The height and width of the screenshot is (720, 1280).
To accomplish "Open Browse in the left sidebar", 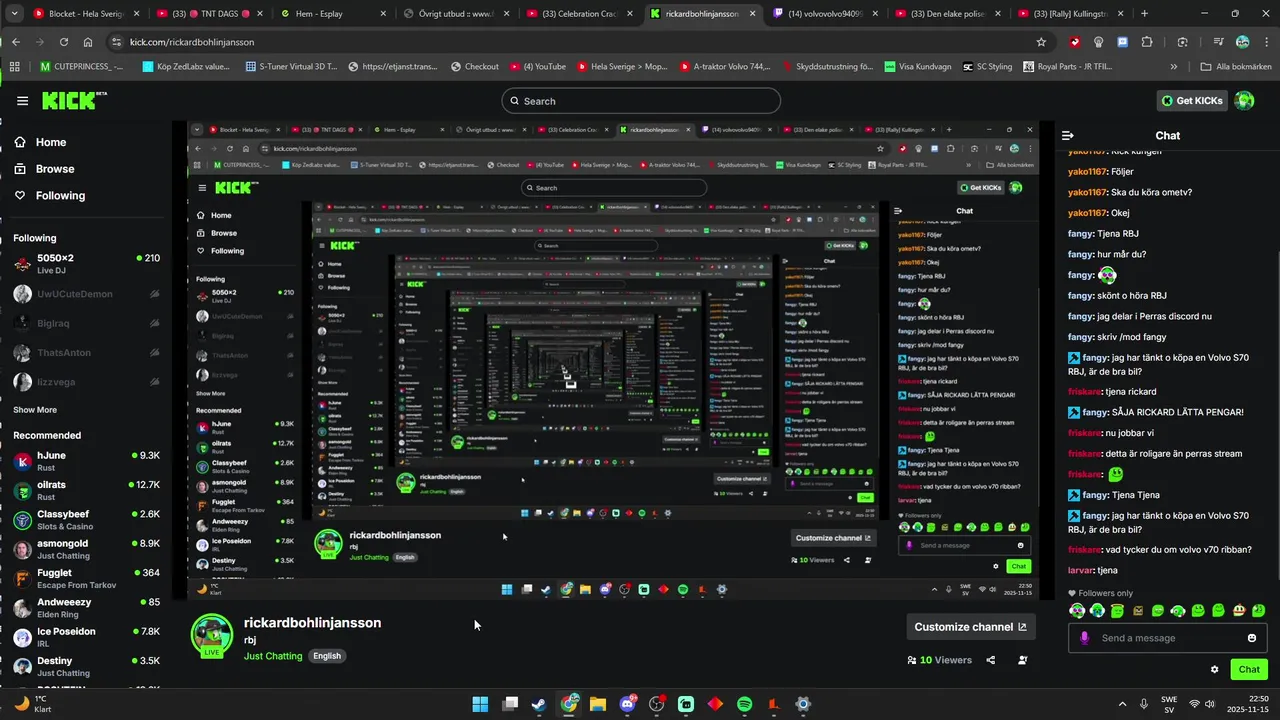I will click(44, 169).
